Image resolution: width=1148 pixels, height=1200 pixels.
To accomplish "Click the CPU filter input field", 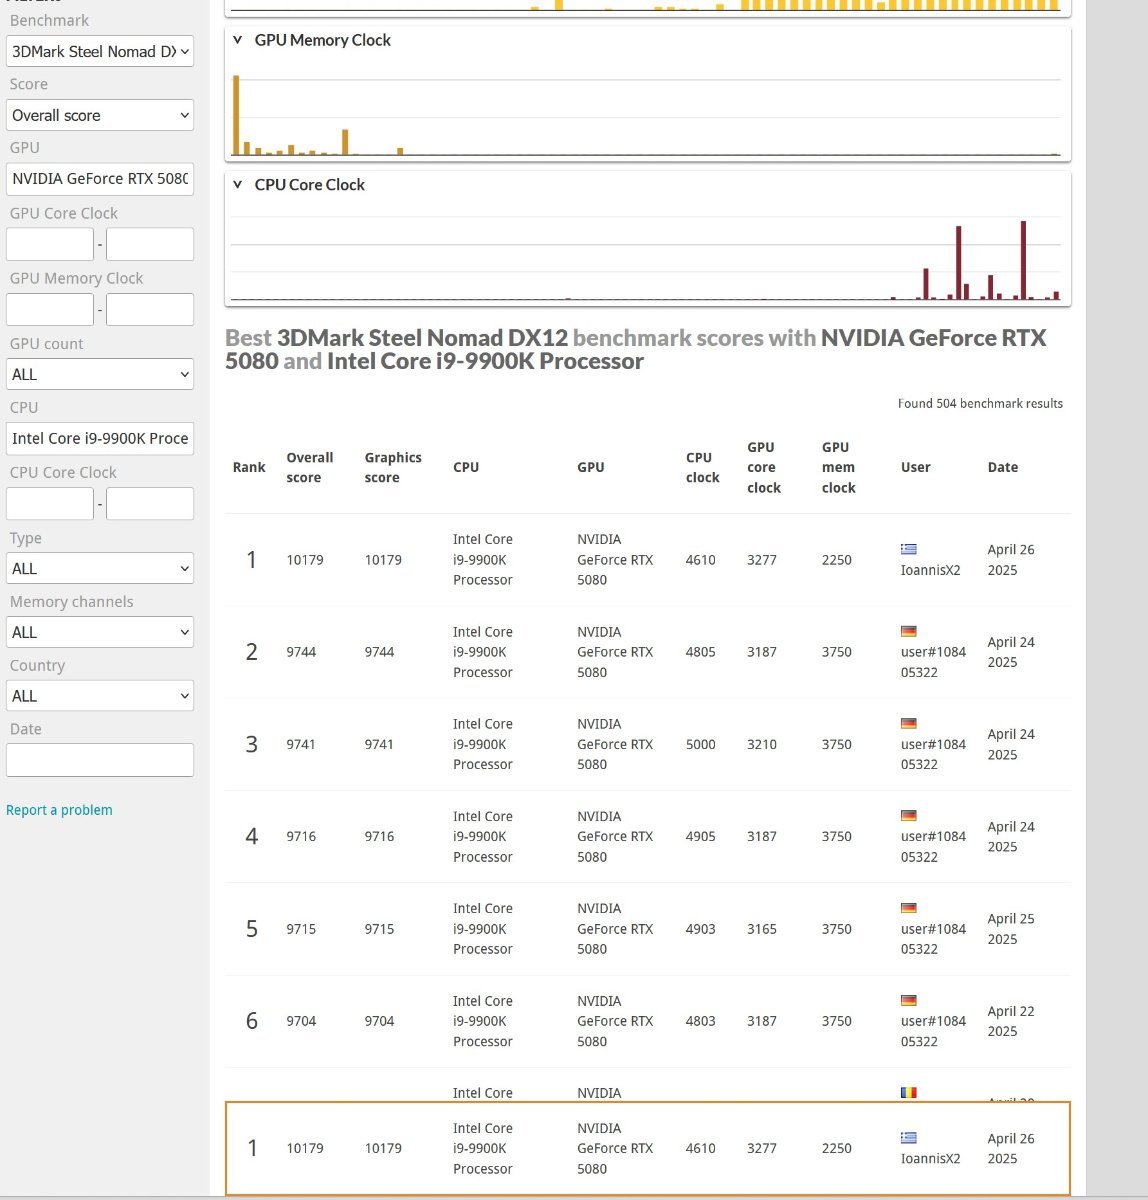I will pos(100,438).
